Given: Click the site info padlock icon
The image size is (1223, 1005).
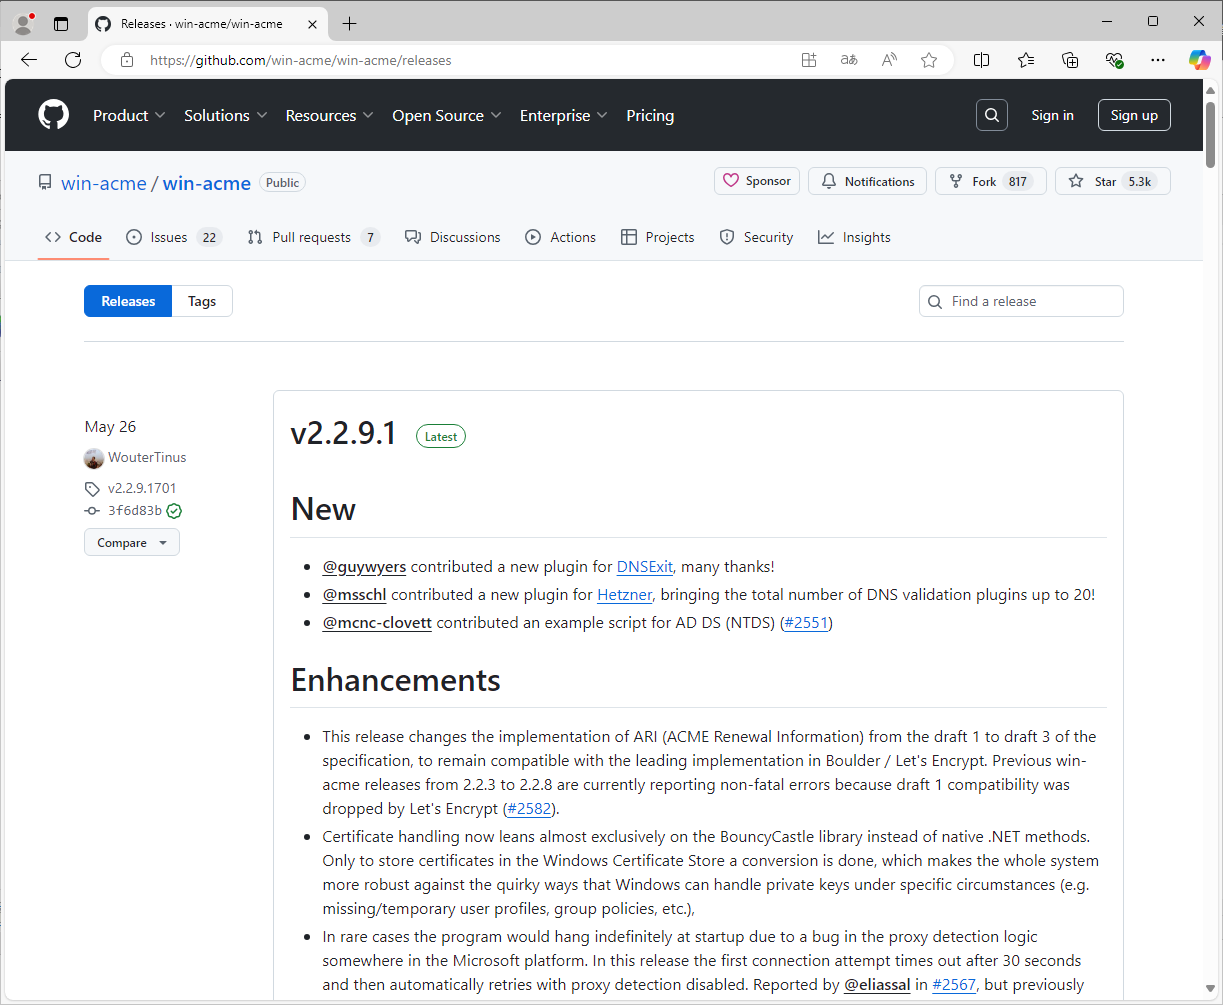Looking at the screenshot, I should coord(126,60).
